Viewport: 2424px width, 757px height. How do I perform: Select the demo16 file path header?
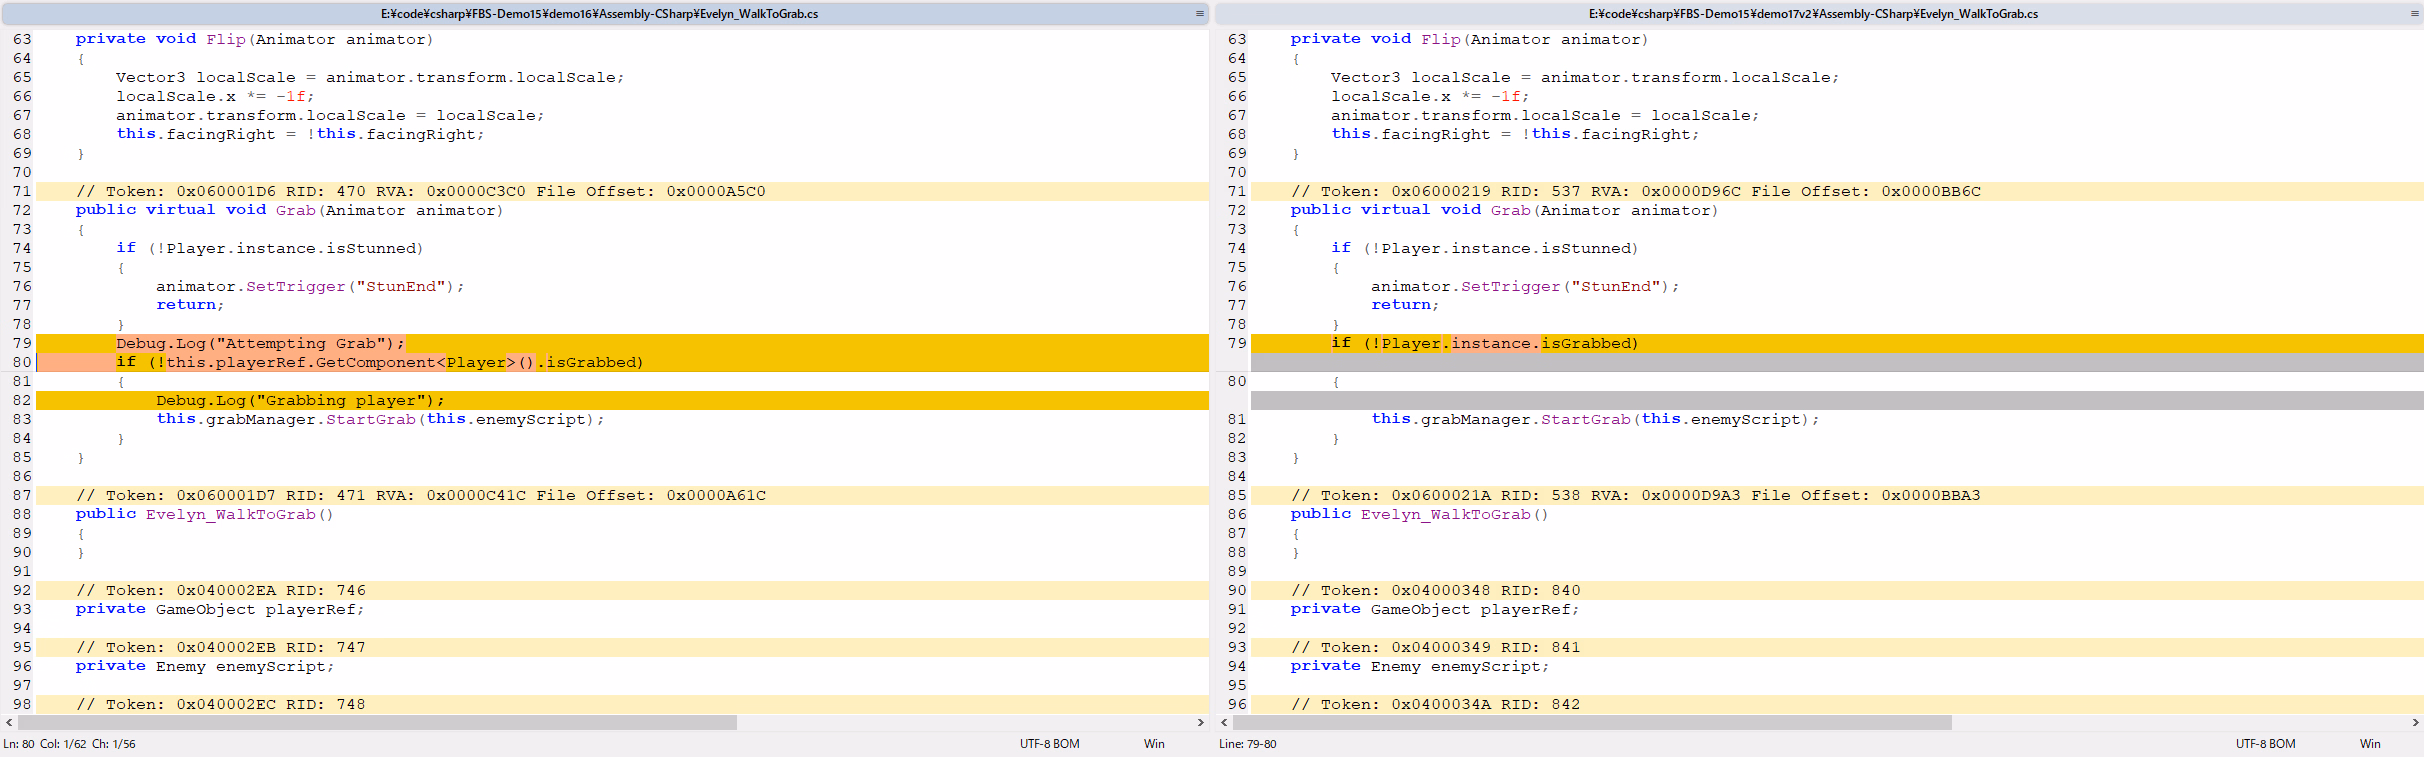tap(599, 14)
